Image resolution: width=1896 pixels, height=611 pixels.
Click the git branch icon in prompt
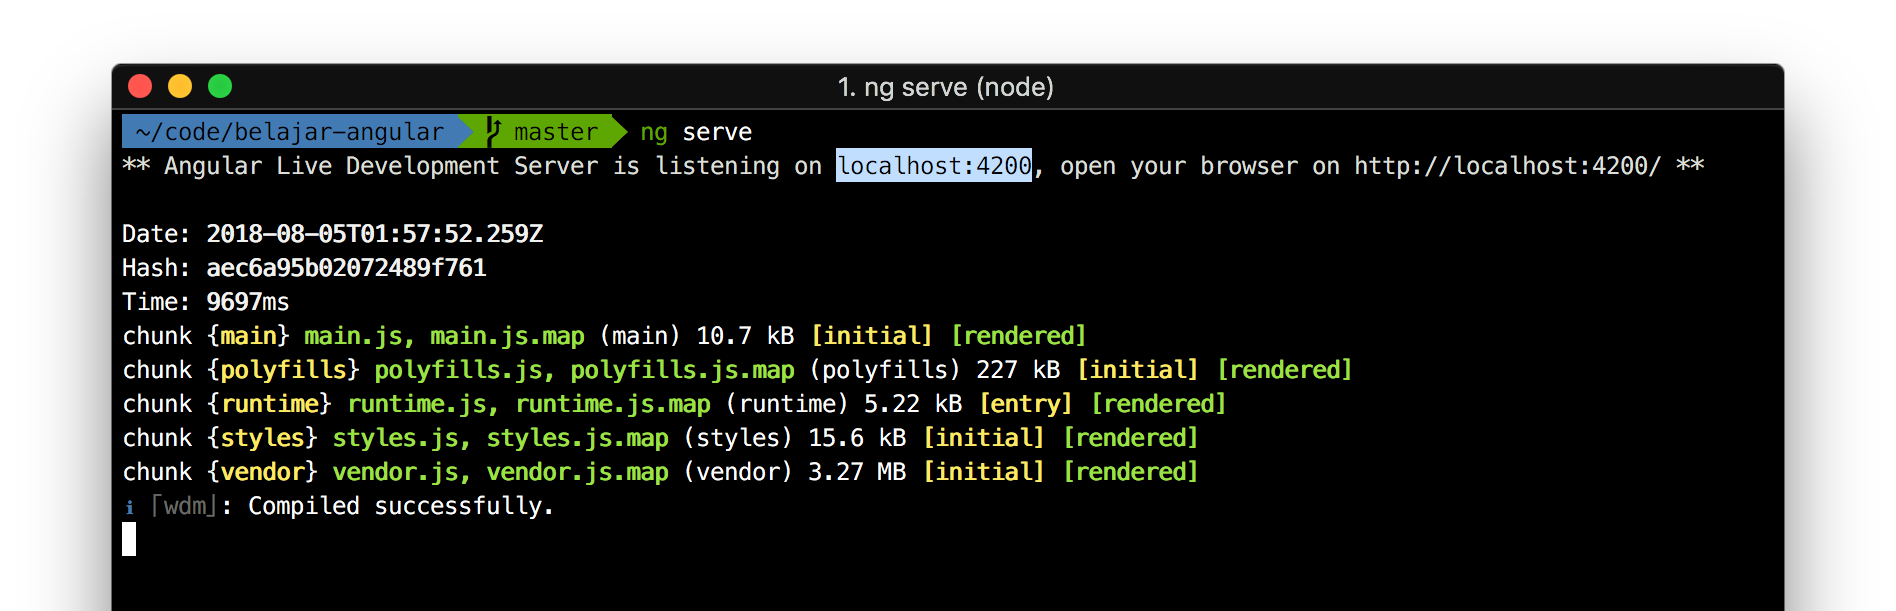pyautogui.click(x=493, y=131)
